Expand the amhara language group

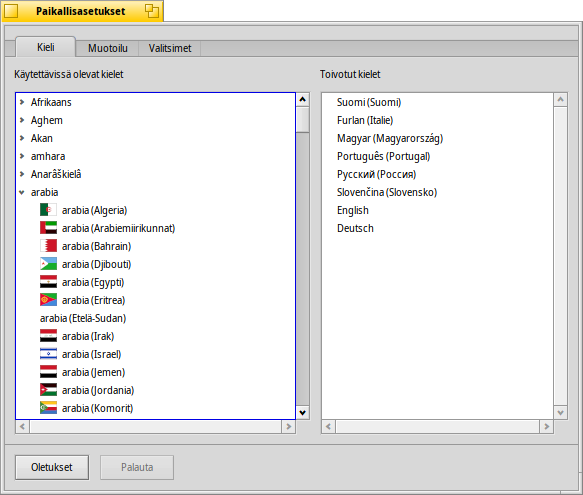click(x=22, y=156)
